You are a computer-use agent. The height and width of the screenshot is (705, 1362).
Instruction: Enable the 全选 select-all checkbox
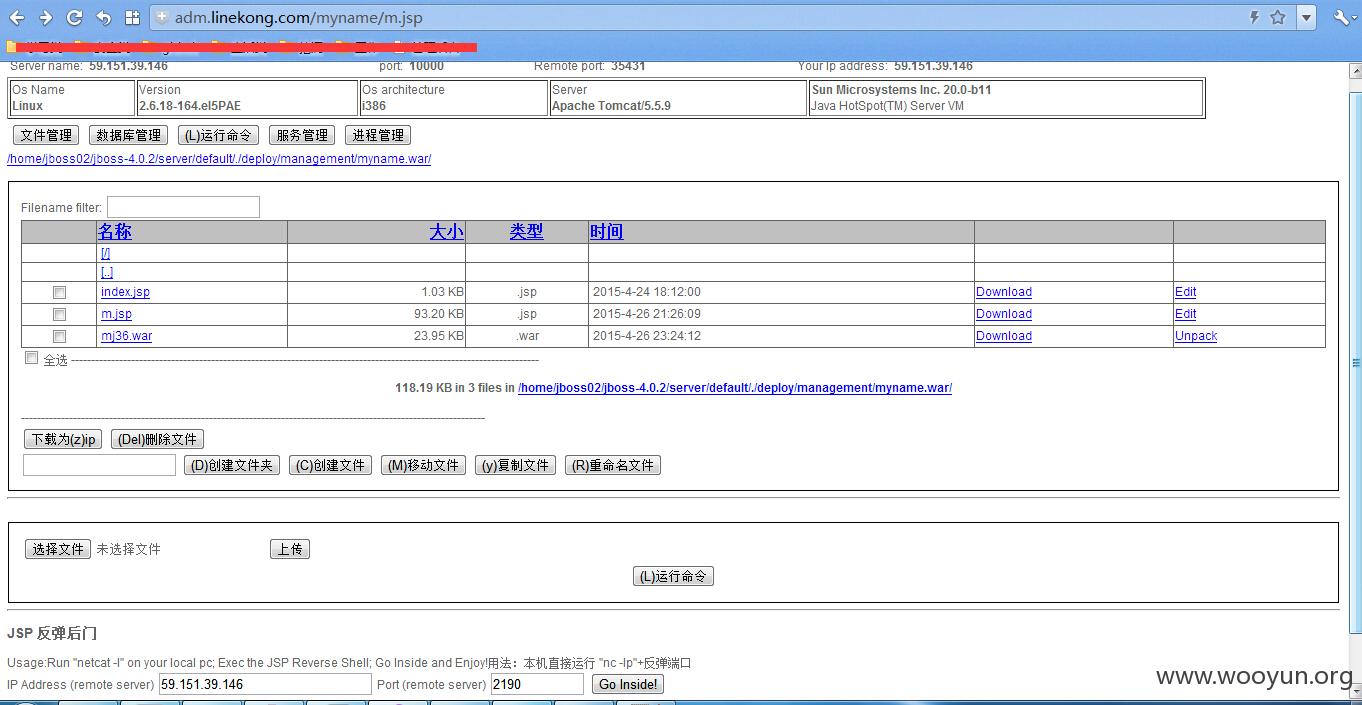pos(31,358)
